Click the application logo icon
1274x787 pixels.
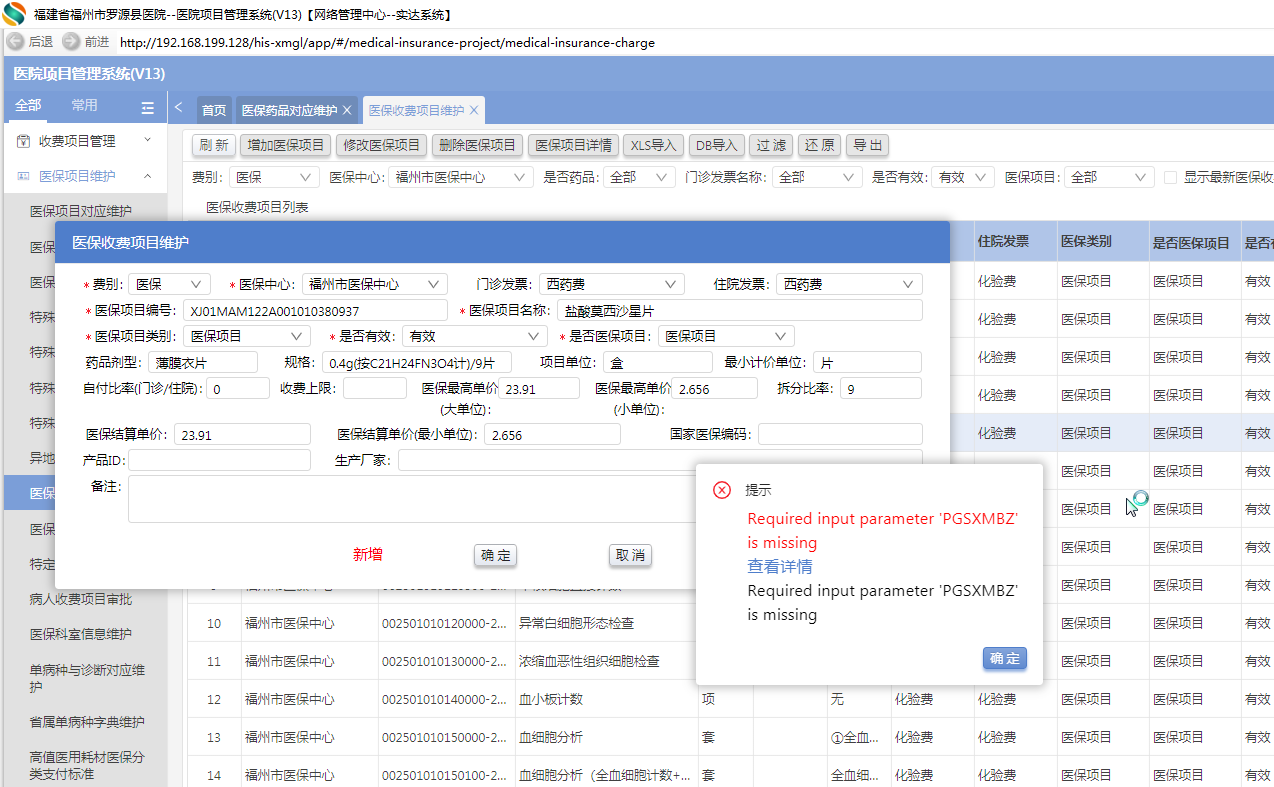(x=15, y=14)
